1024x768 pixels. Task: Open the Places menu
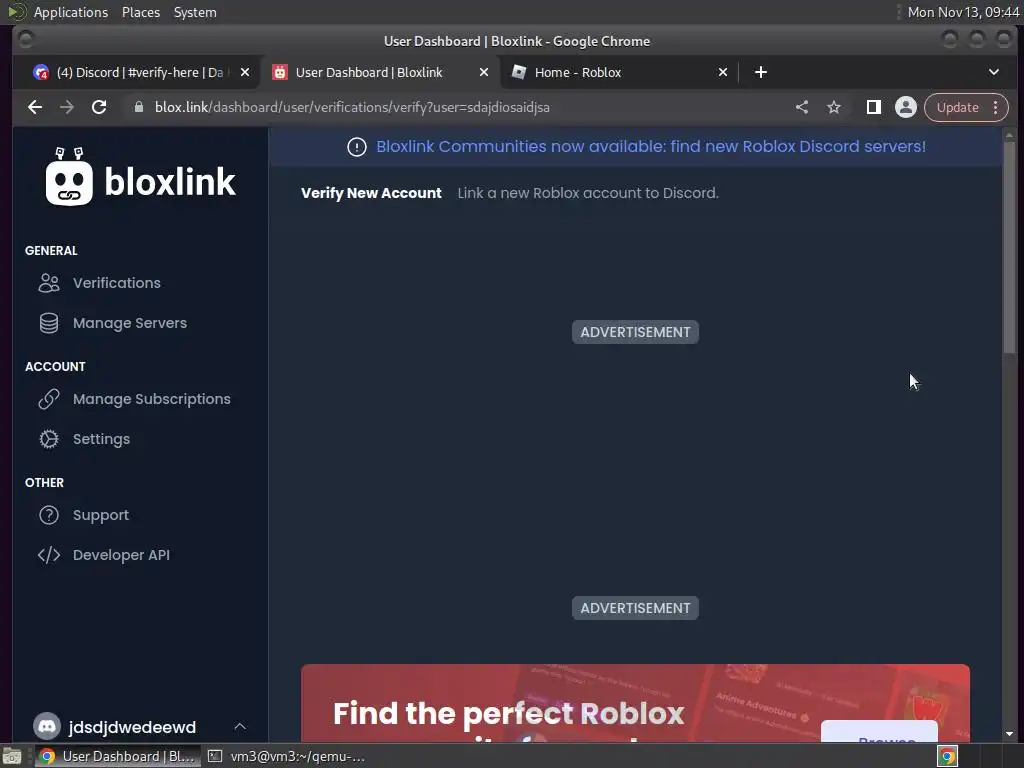[x=140, y=12]
